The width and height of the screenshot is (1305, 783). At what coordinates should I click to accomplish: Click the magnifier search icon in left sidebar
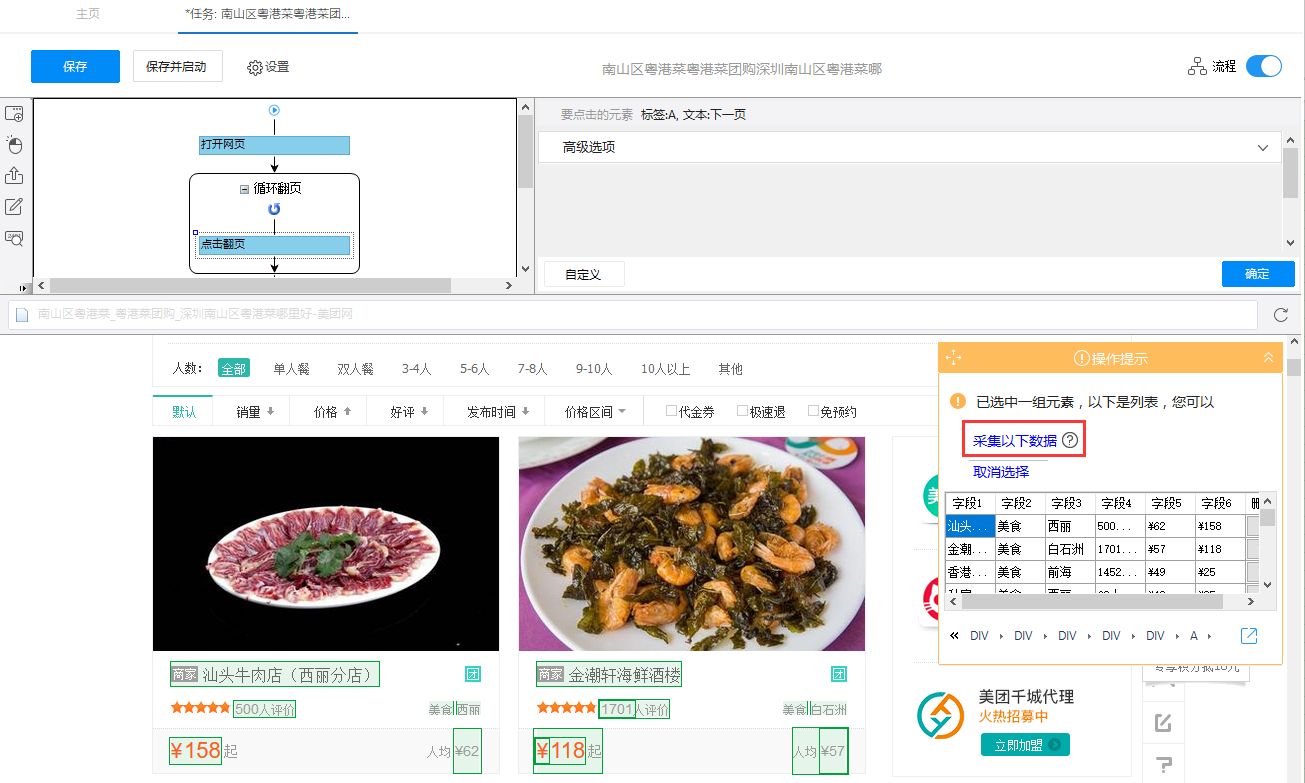click(x=14, y=238)
